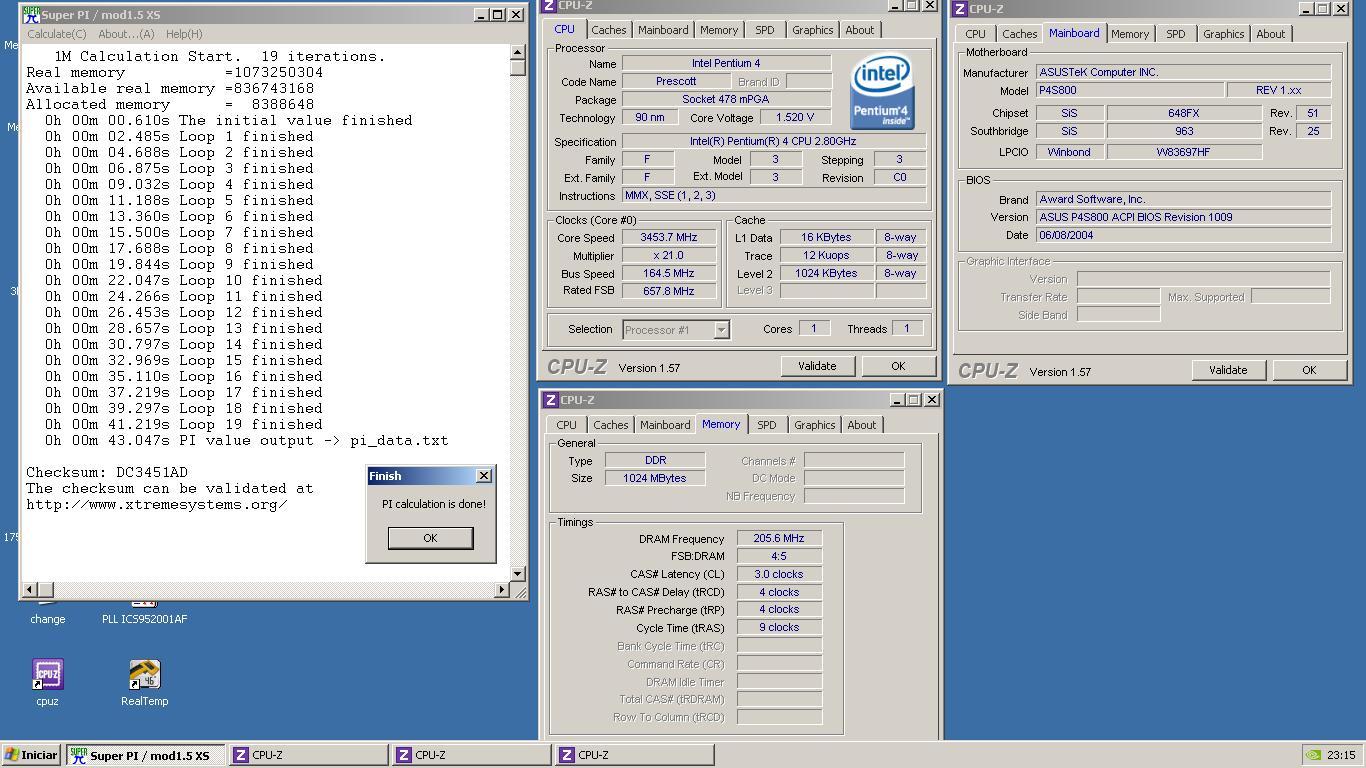Click the taskbar clock showing 23:15

click(1341, 755)
